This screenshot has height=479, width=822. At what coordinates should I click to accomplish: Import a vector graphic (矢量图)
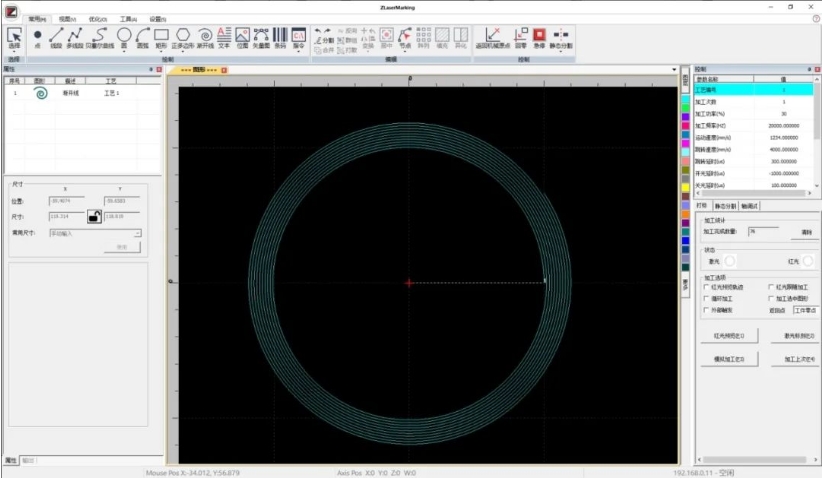tap(261, 38)
